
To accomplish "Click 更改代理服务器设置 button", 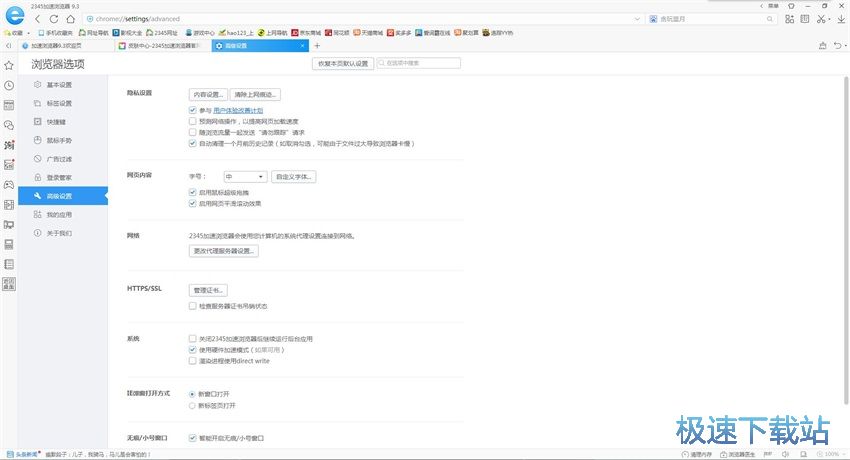I will pyautogui.click(x=223, y=251).
